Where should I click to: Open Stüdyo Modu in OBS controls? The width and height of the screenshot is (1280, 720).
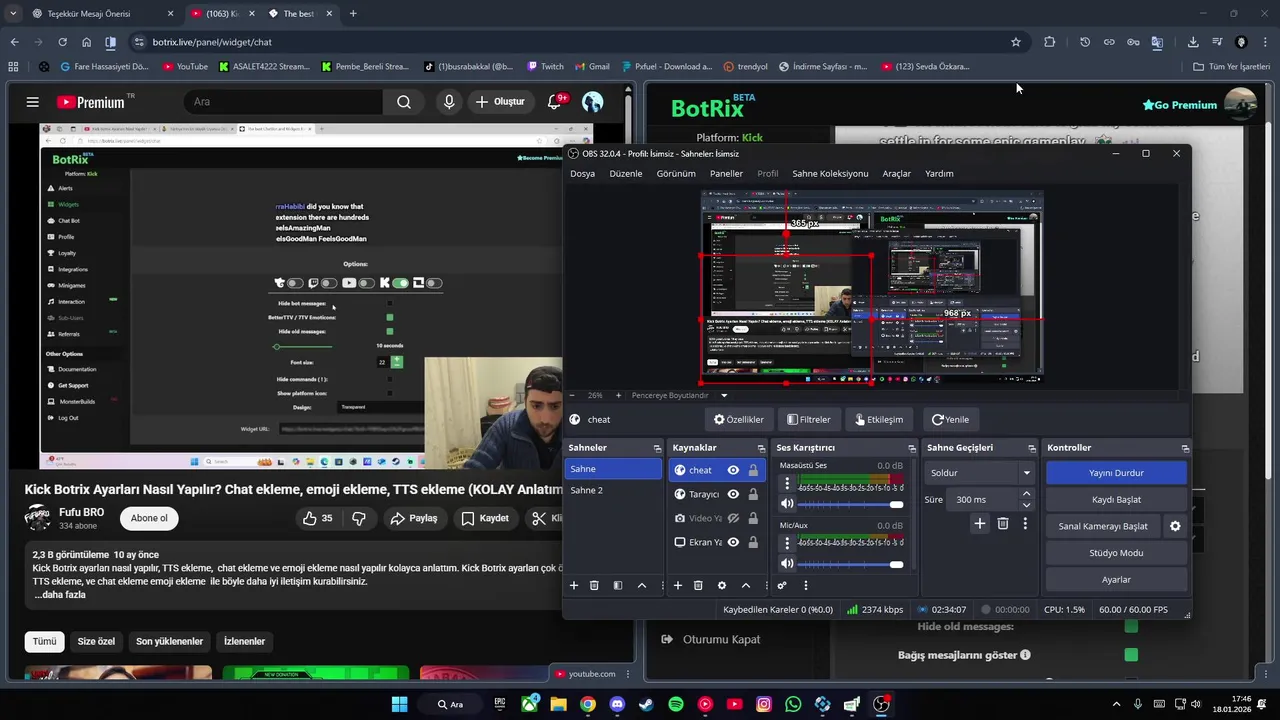point(1116,553)
